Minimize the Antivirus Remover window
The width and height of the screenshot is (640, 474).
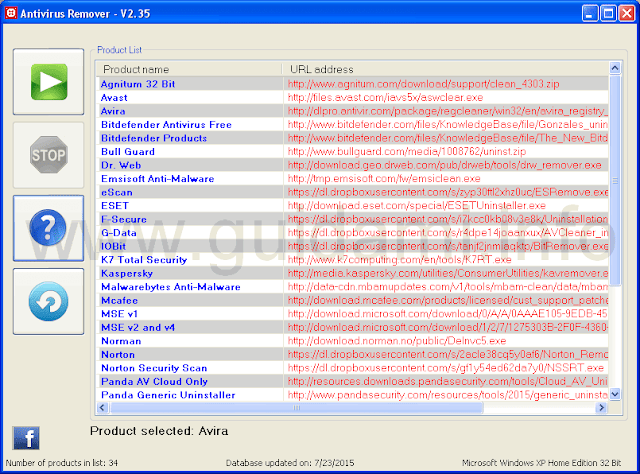click(589, 13)
